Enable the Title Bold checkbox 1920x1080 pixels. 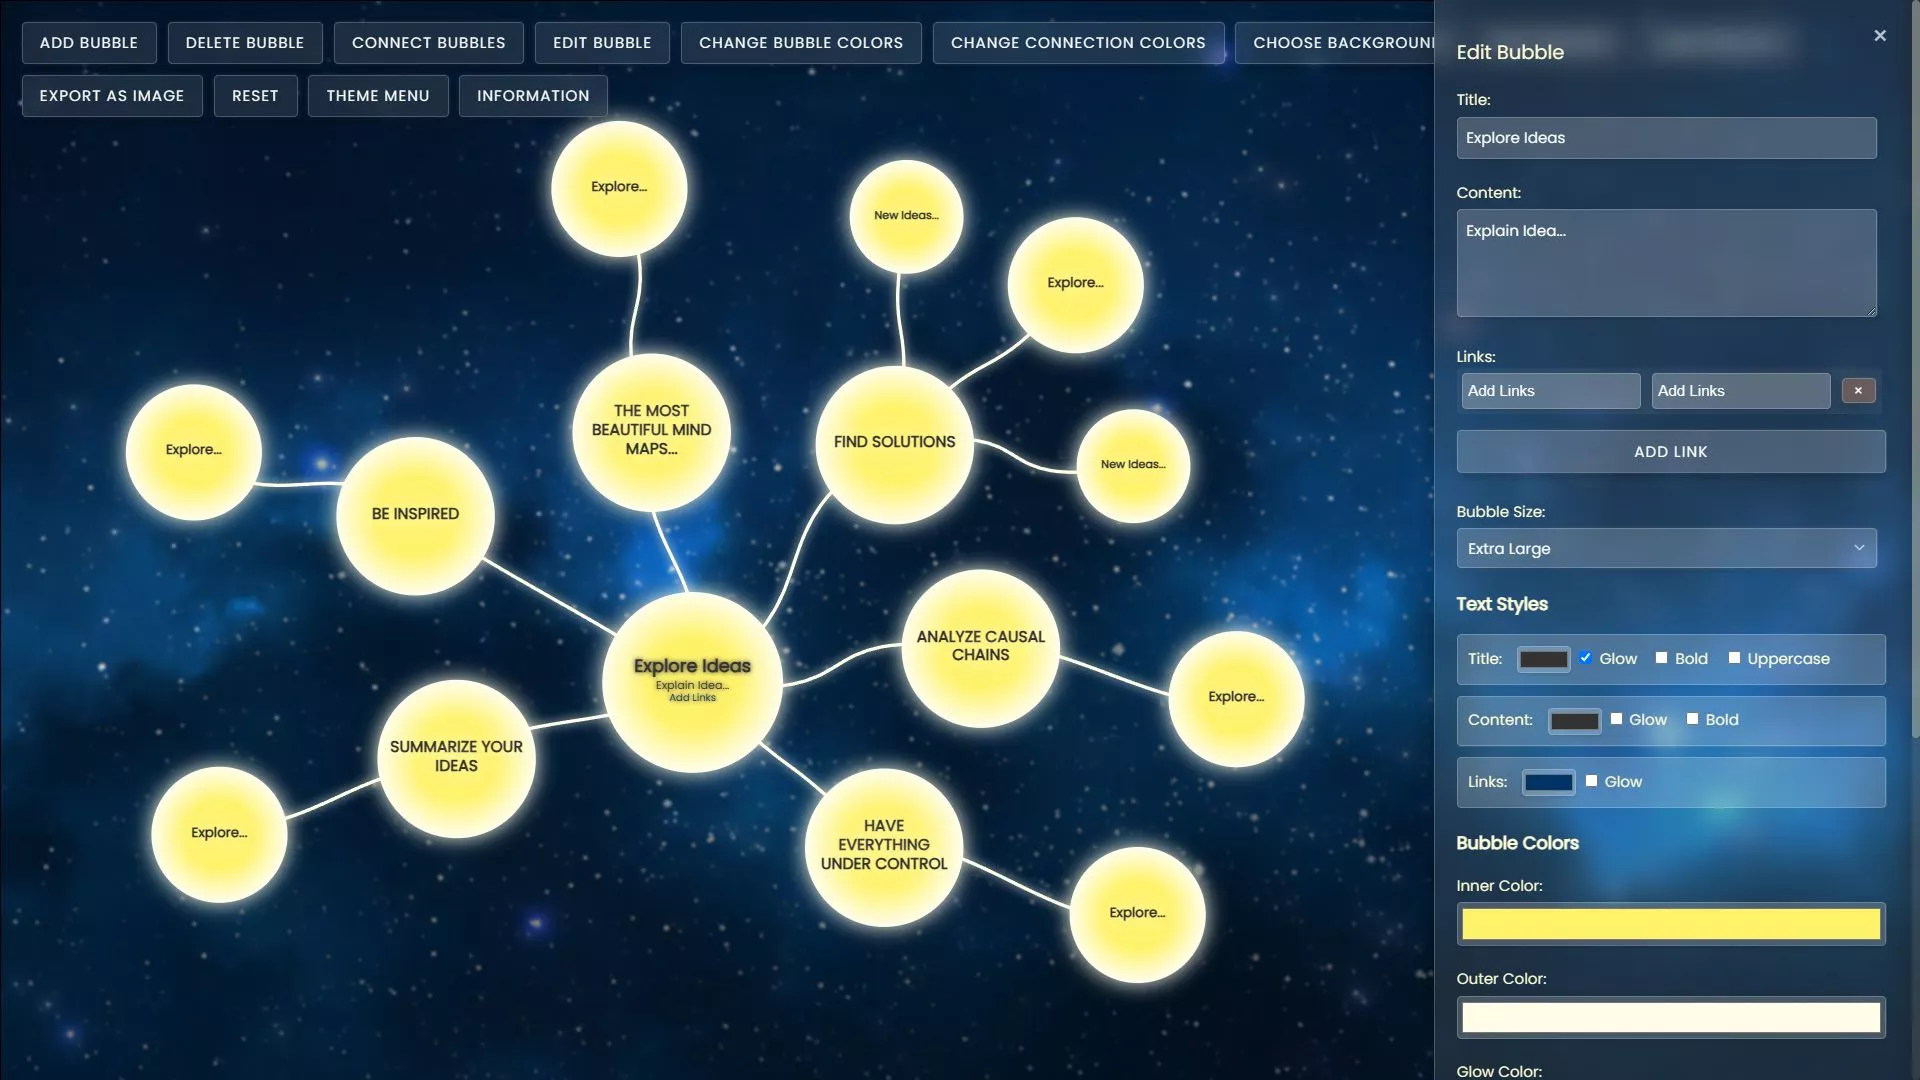coord(1661,658)
